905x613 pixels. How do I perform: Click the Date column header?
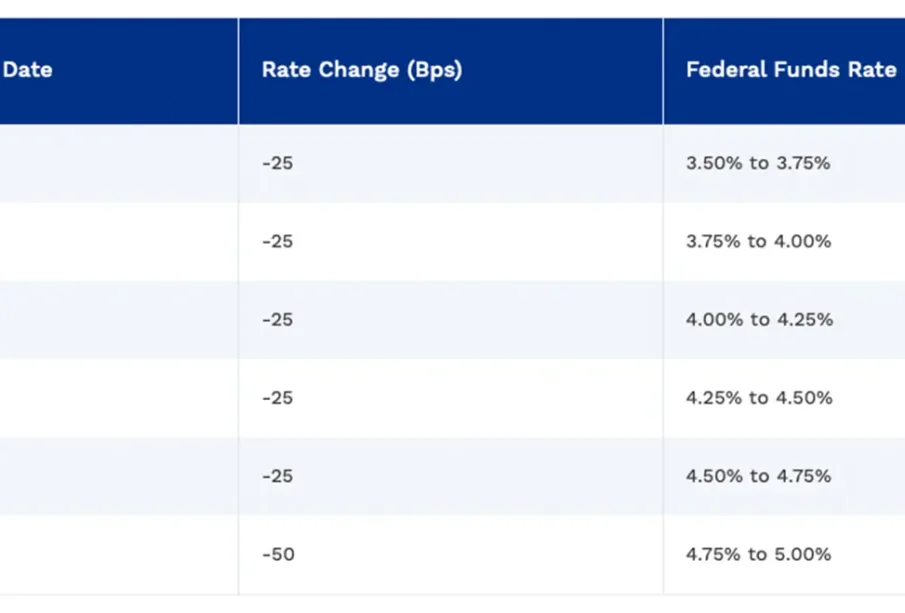pos(28,70)
